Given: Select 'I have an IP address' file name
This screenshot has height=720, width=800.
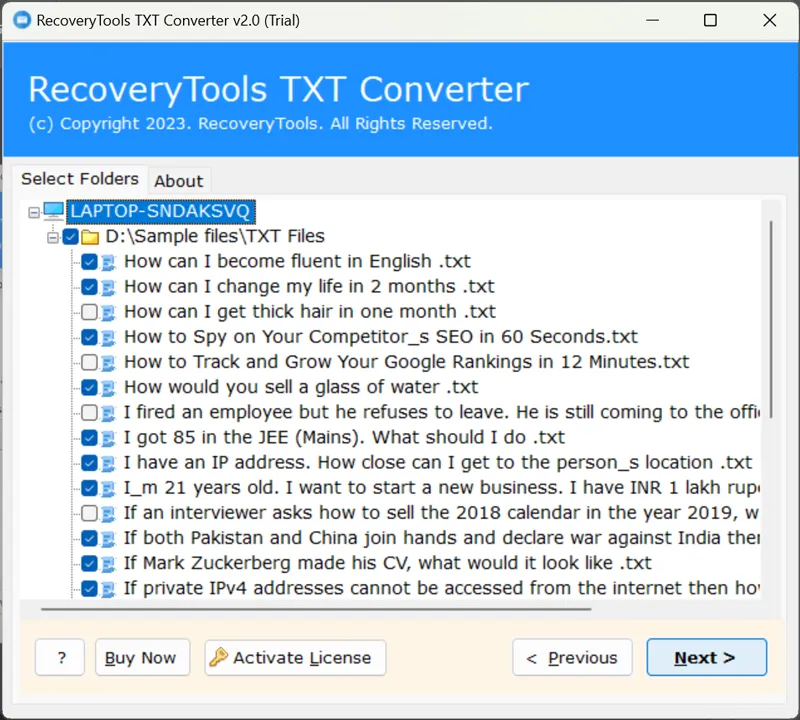Looking at the screenshot, I should pos(438,462).
